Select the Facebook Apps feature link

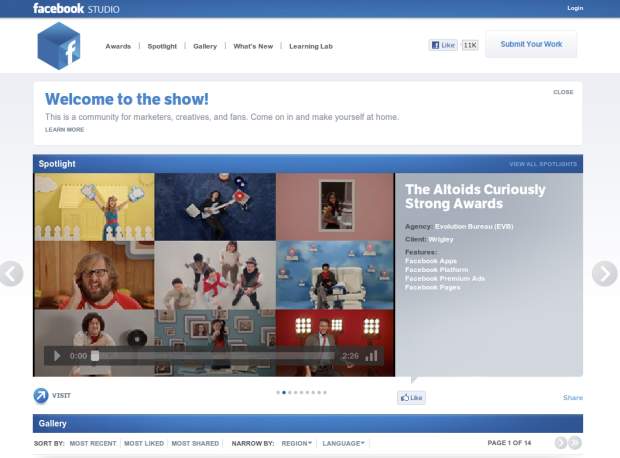431,261
